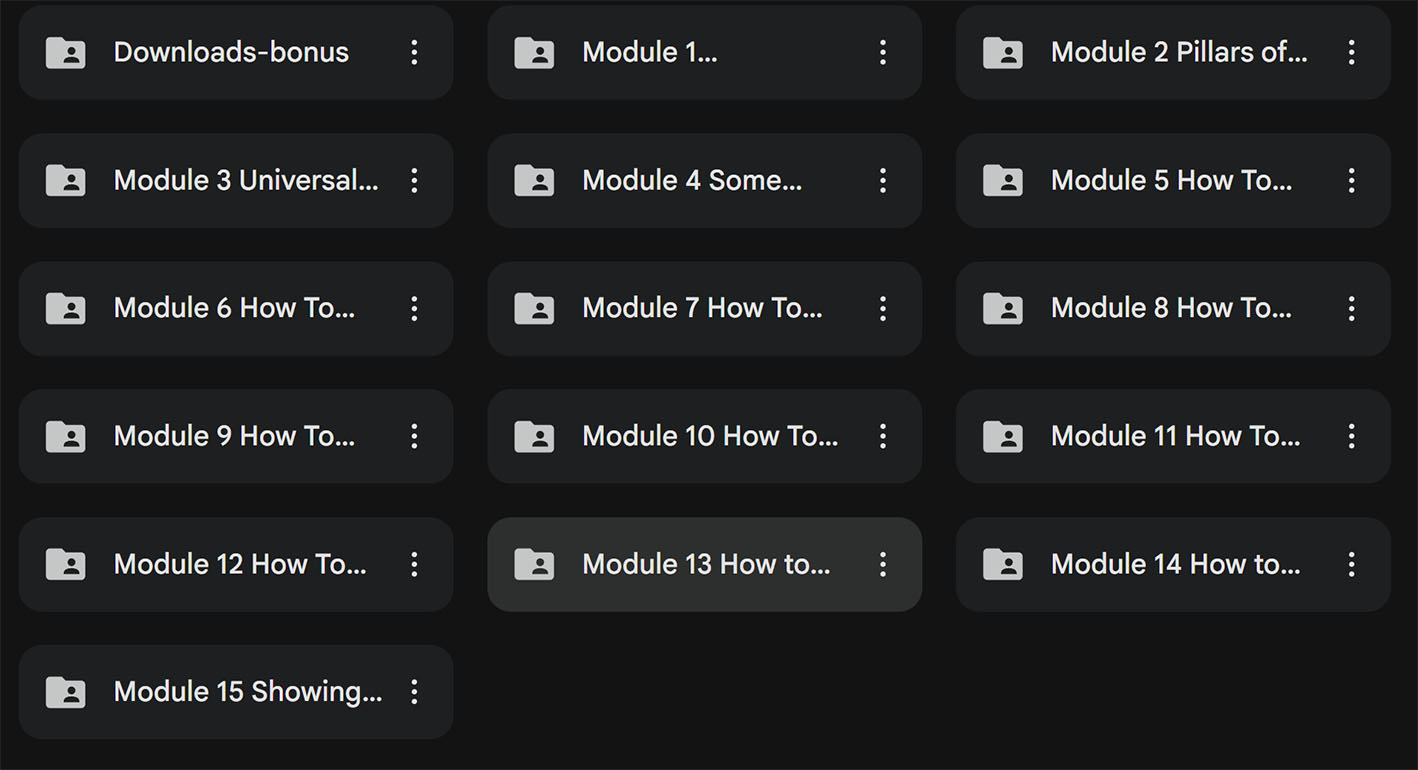
Task: Open the Module 5 How To folder
Action: tap(1171, 181)
